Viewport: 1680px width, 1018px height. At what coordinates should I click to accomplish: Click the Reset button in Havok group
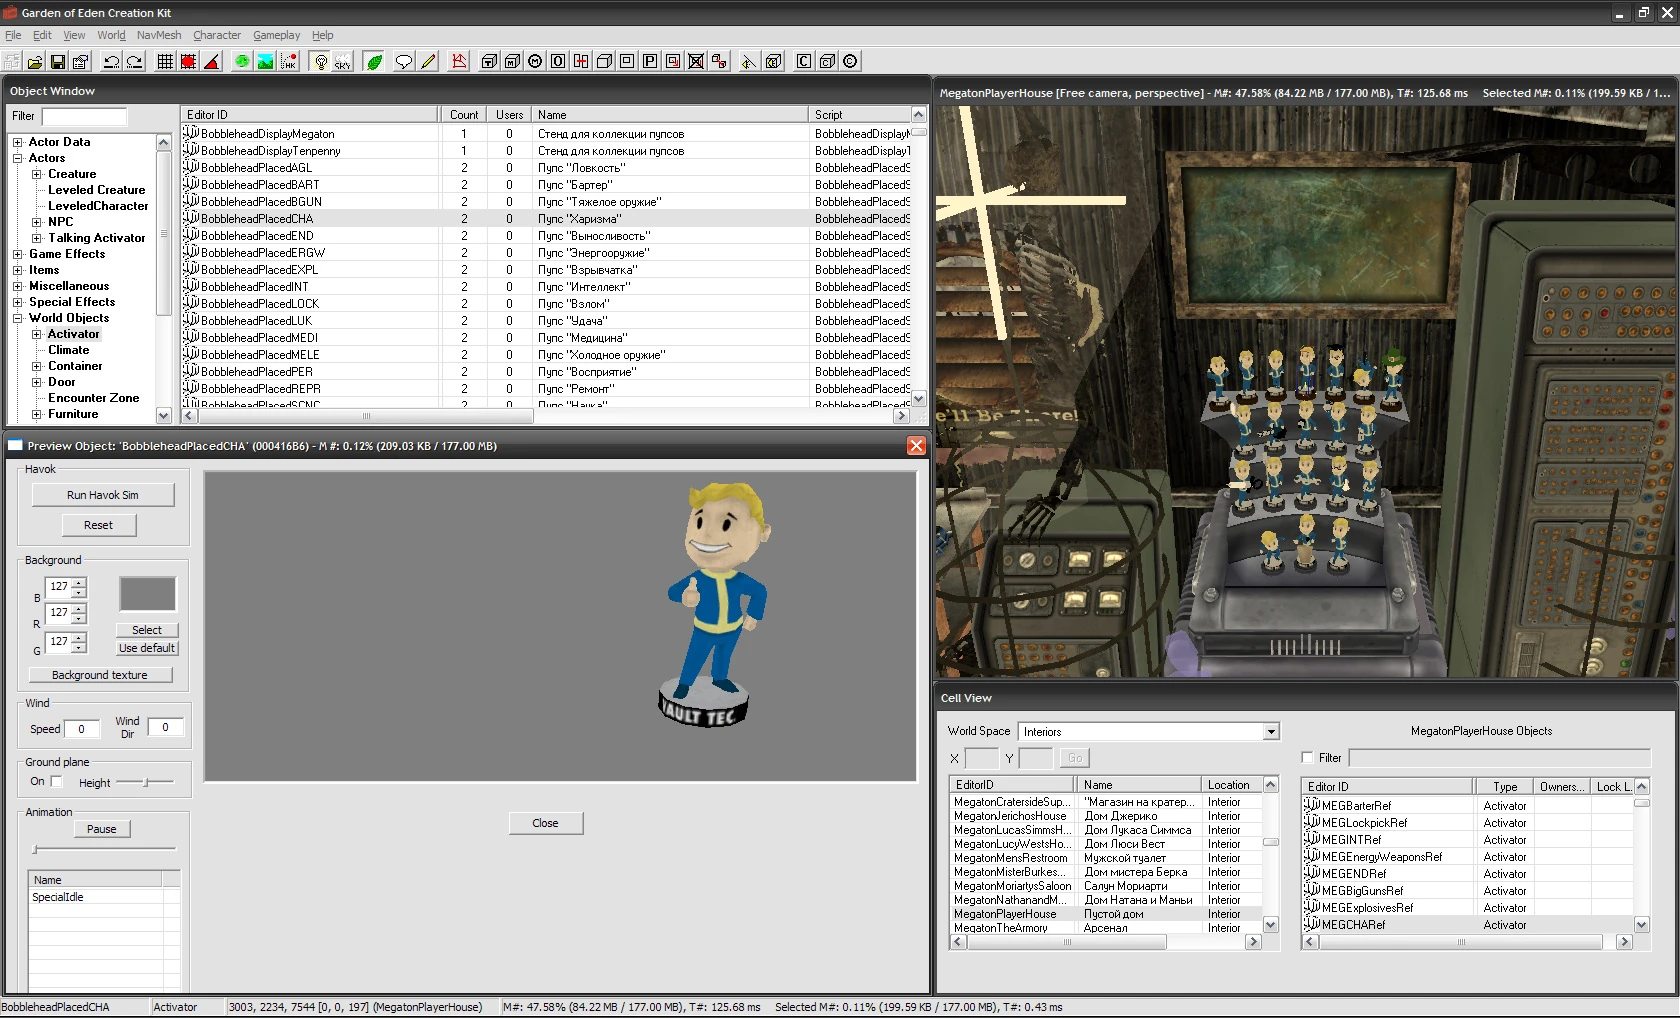98,525
